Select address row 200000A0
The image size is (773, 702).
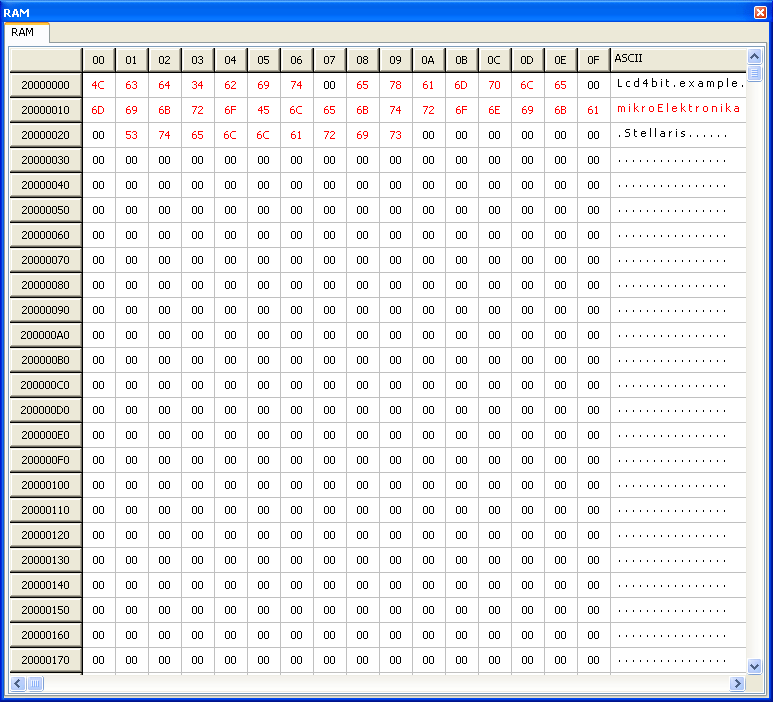pos(45,335)
